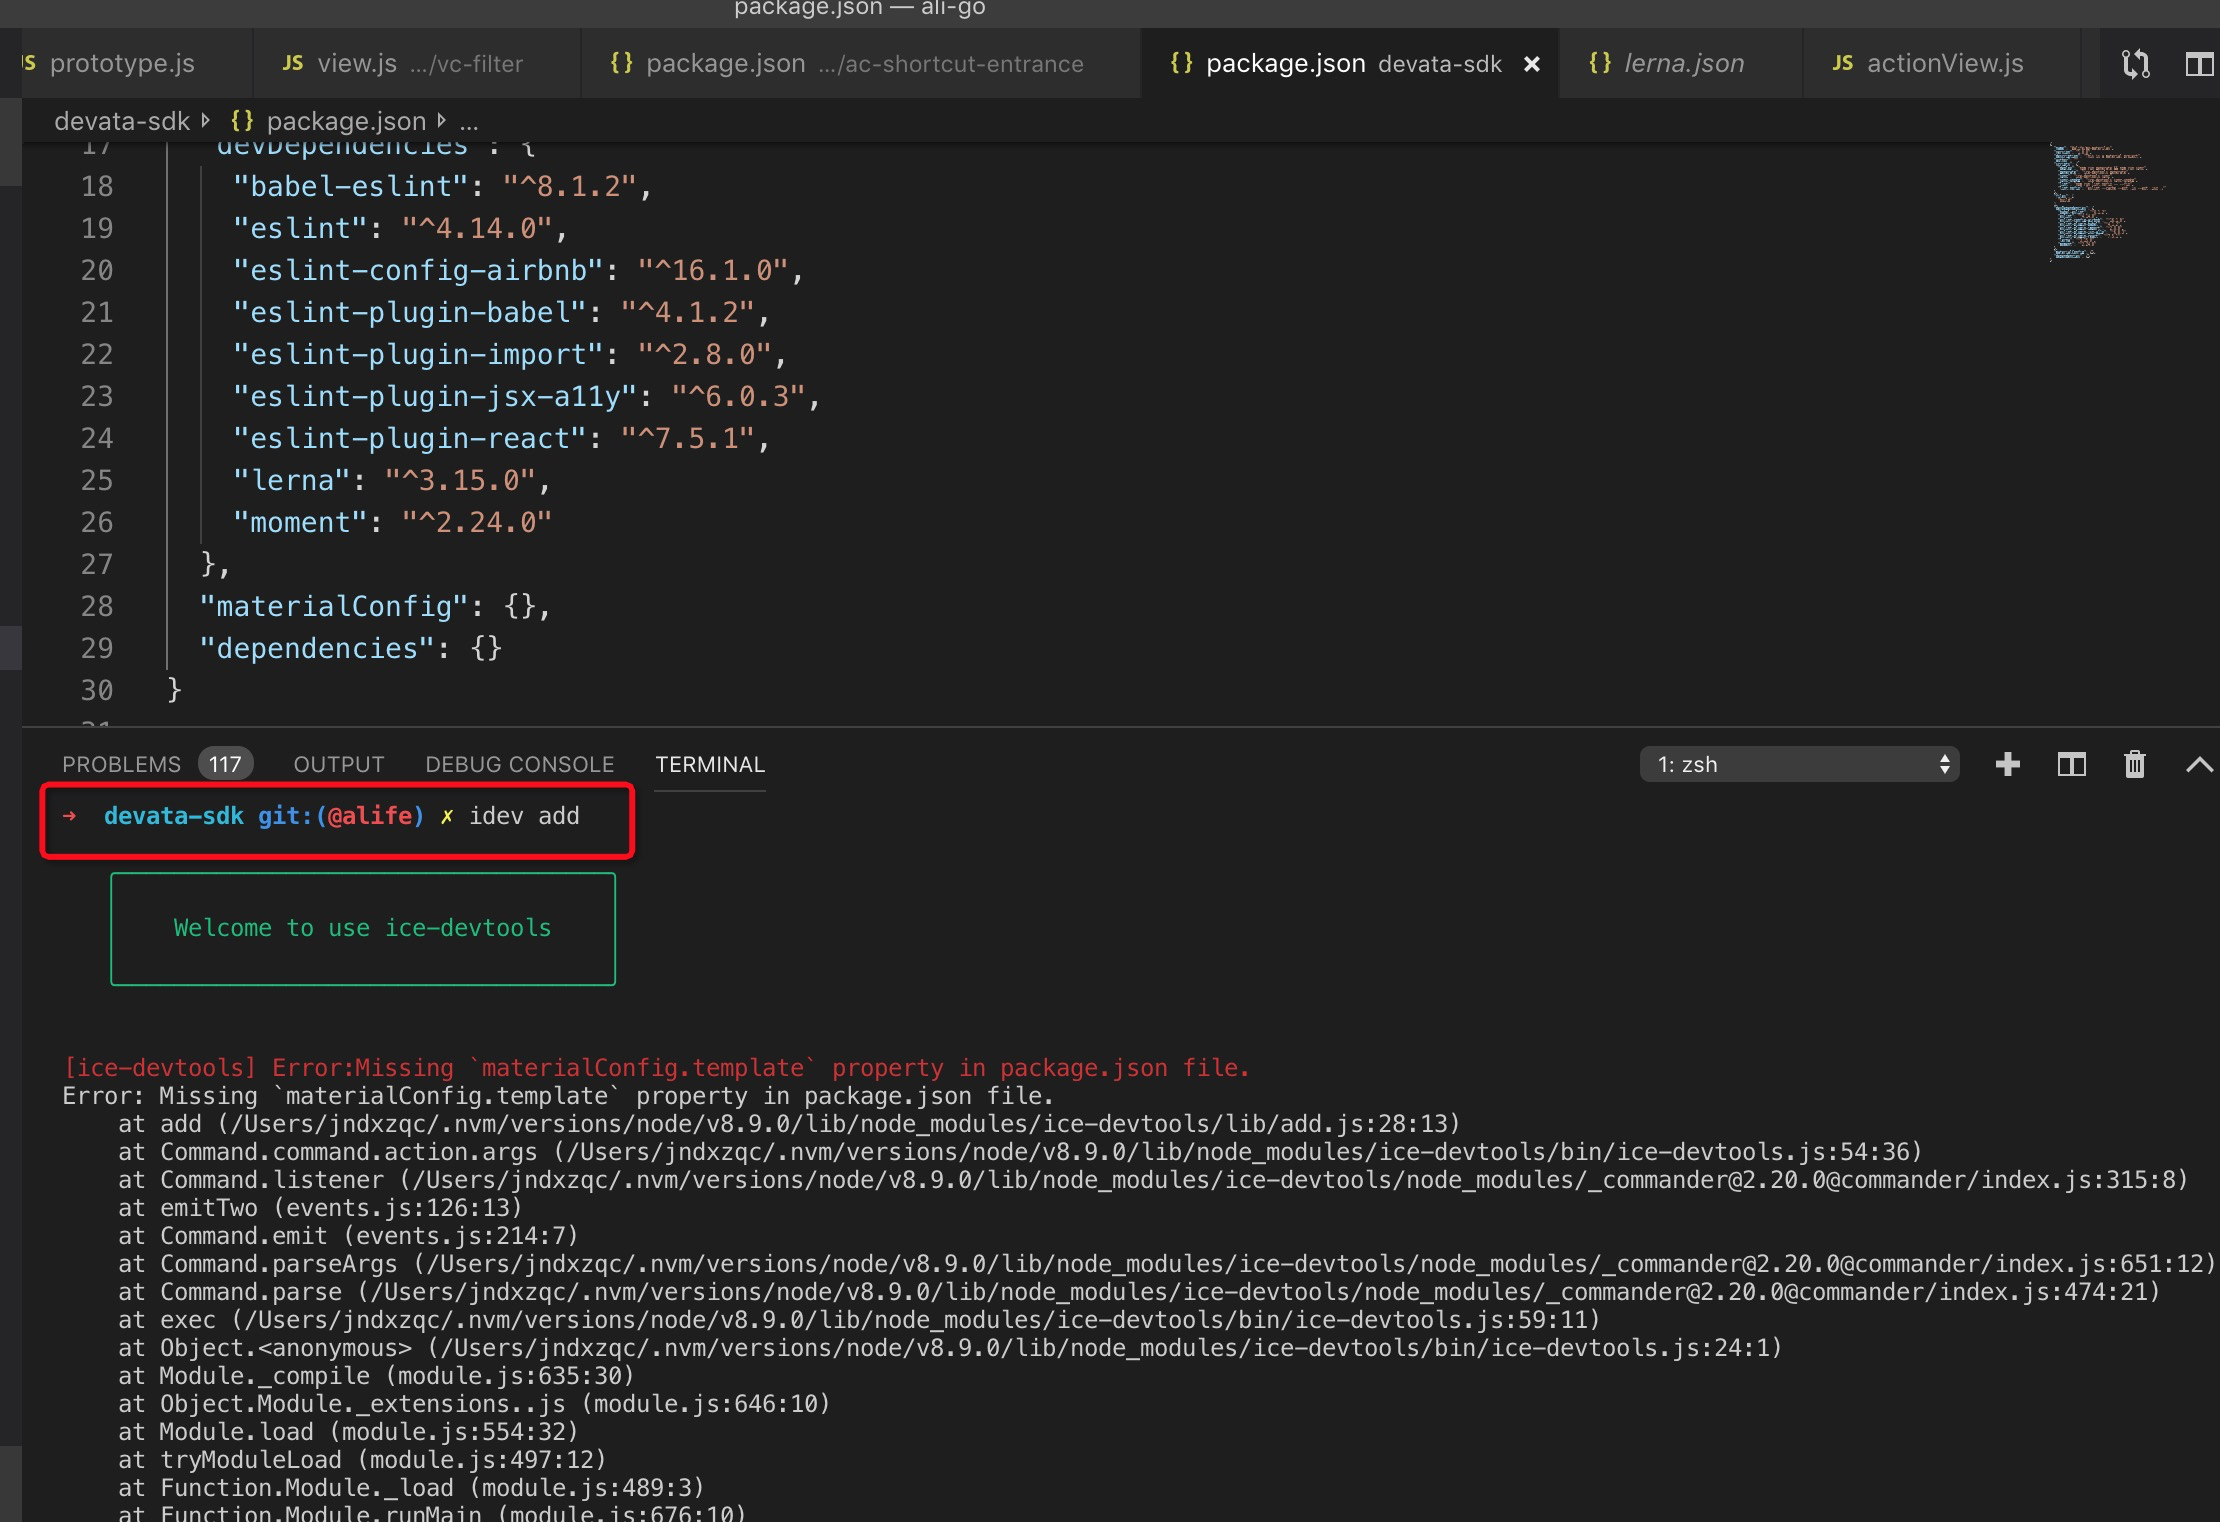Select the OUTPUT panel tab
Screen dimensions: 2220x1522
click(338, 764)
